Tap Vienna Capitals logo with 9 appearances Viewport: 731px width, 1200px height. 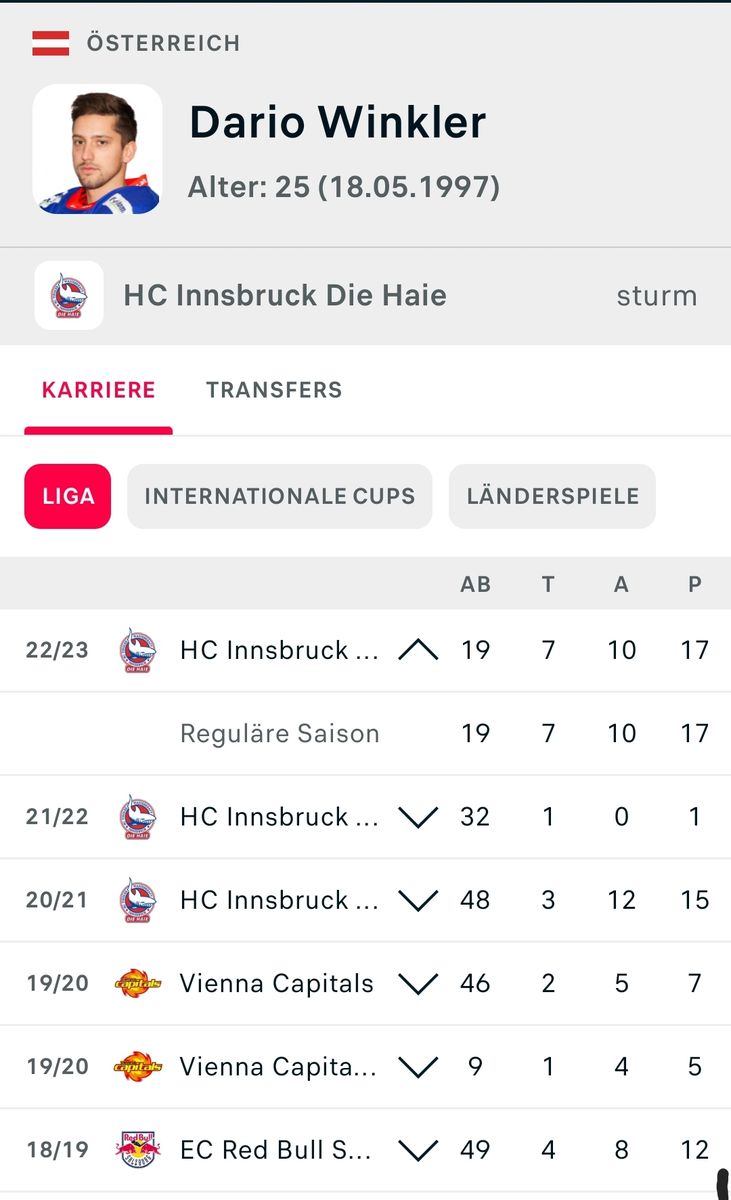(x=138, y=1067)
